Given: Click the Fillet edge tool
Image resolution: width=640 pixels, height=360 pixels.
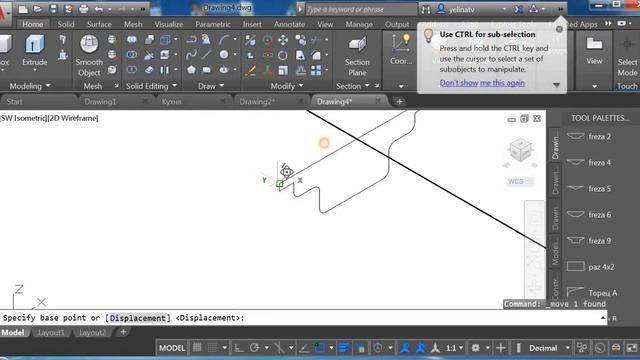Looking at the screenshot, I should pyautogui.click(x=316, y=55).
